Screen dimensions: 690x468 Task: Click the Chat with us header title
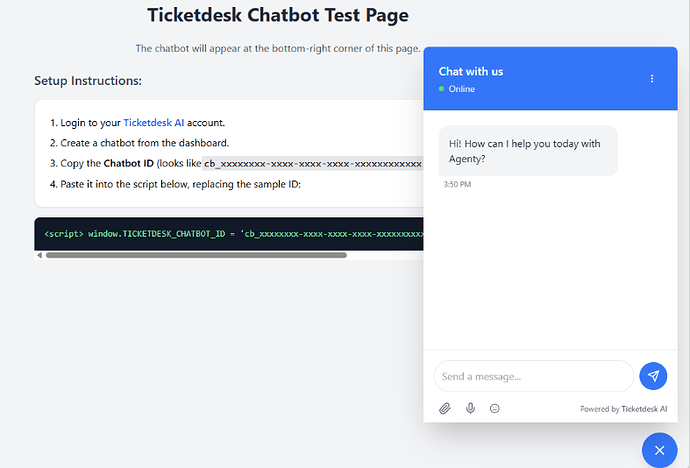(471, 72)
